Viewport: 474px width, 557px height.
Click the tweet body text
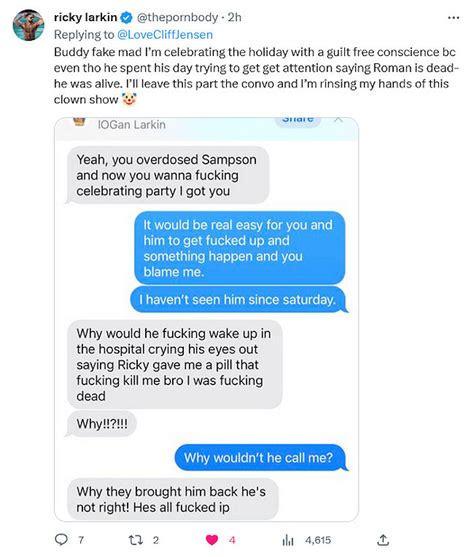(x=257, y=76)
